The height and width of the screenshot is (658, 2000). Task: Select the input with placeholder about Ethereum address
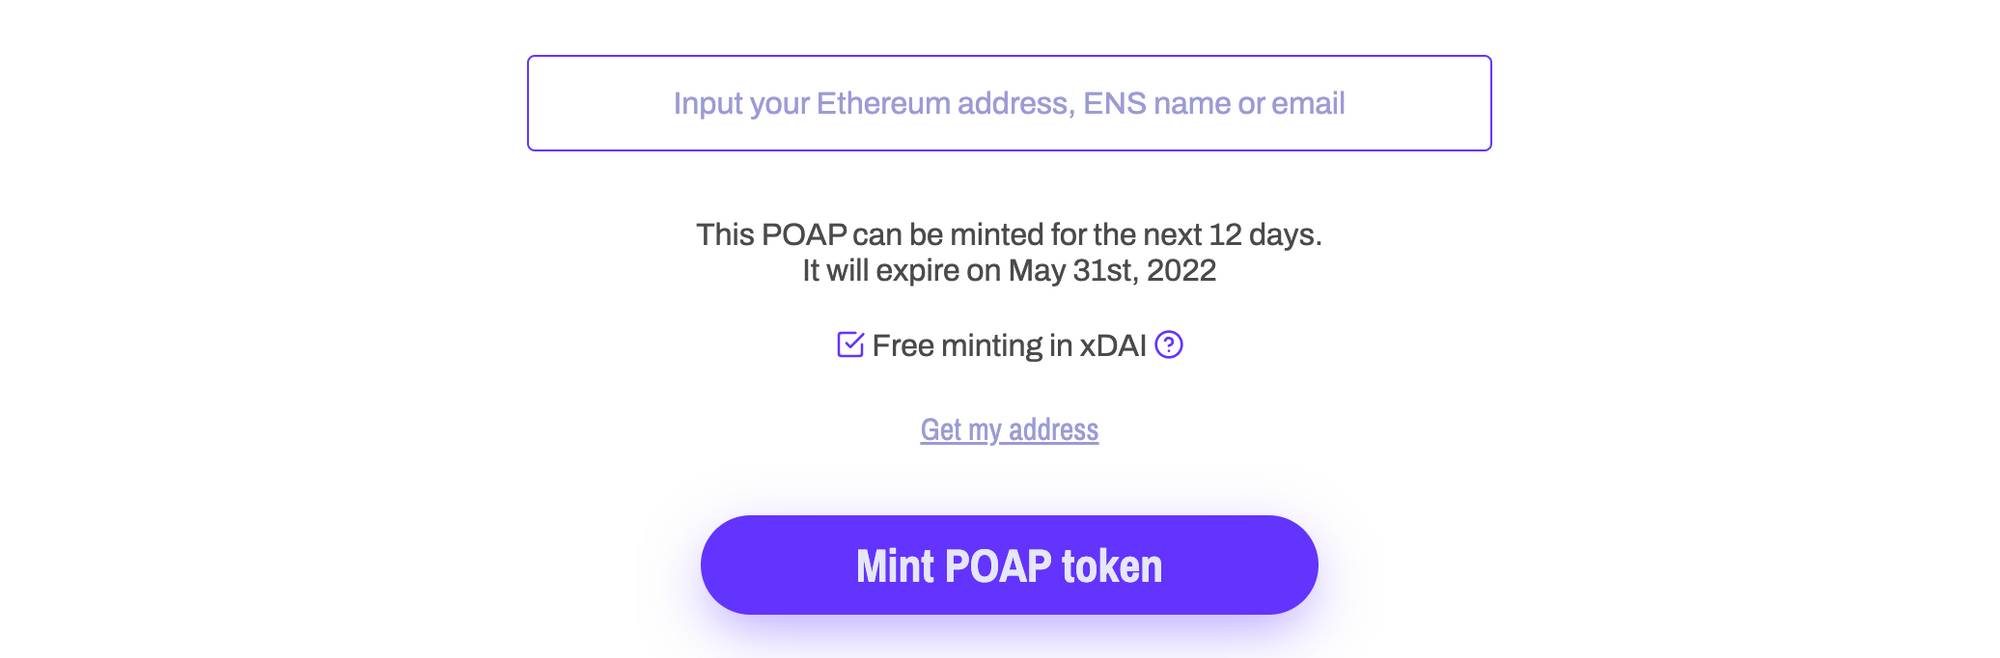1009,103
